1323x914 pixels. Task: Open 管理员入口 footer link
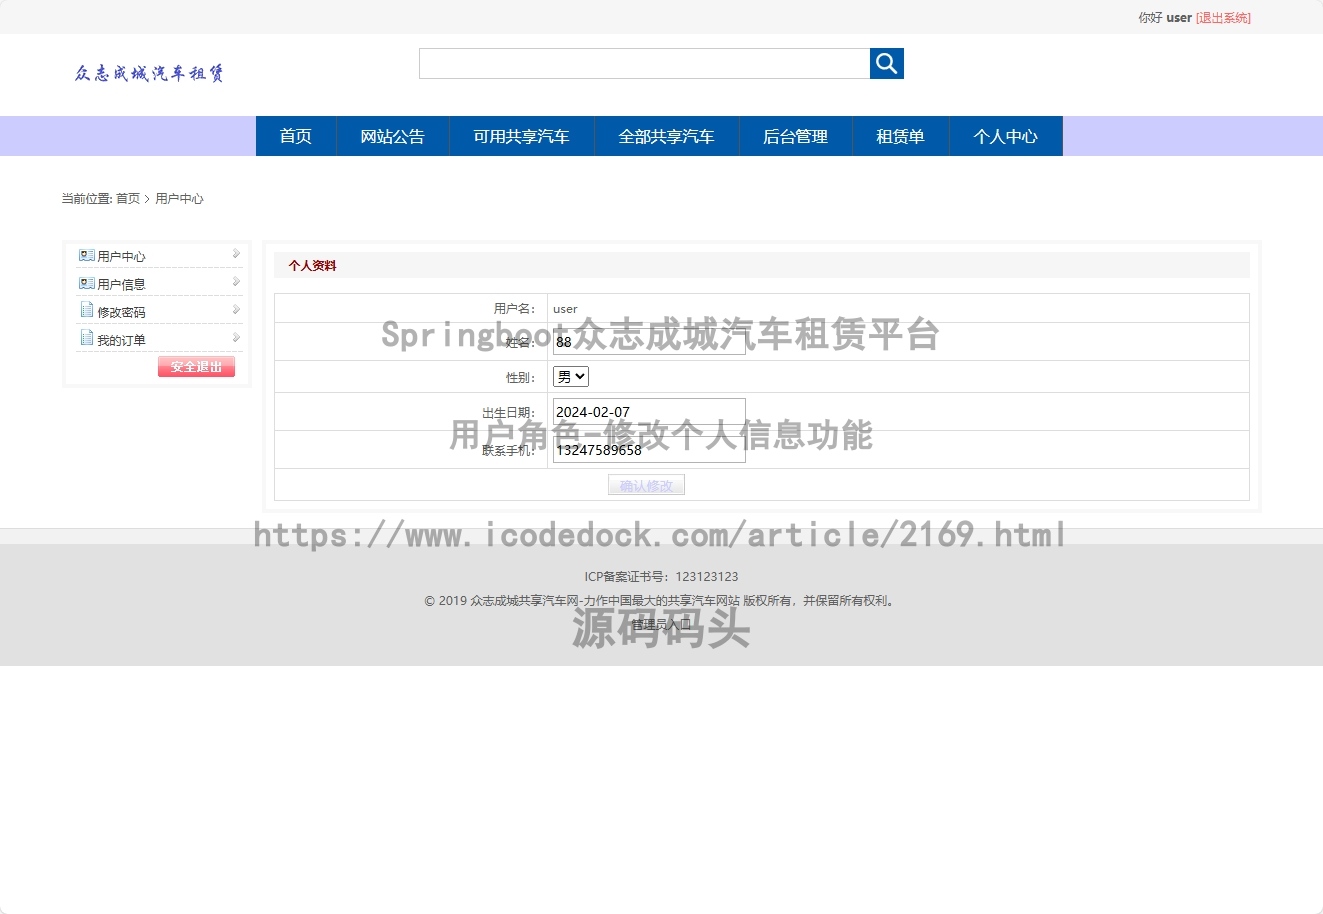point(661,625)
